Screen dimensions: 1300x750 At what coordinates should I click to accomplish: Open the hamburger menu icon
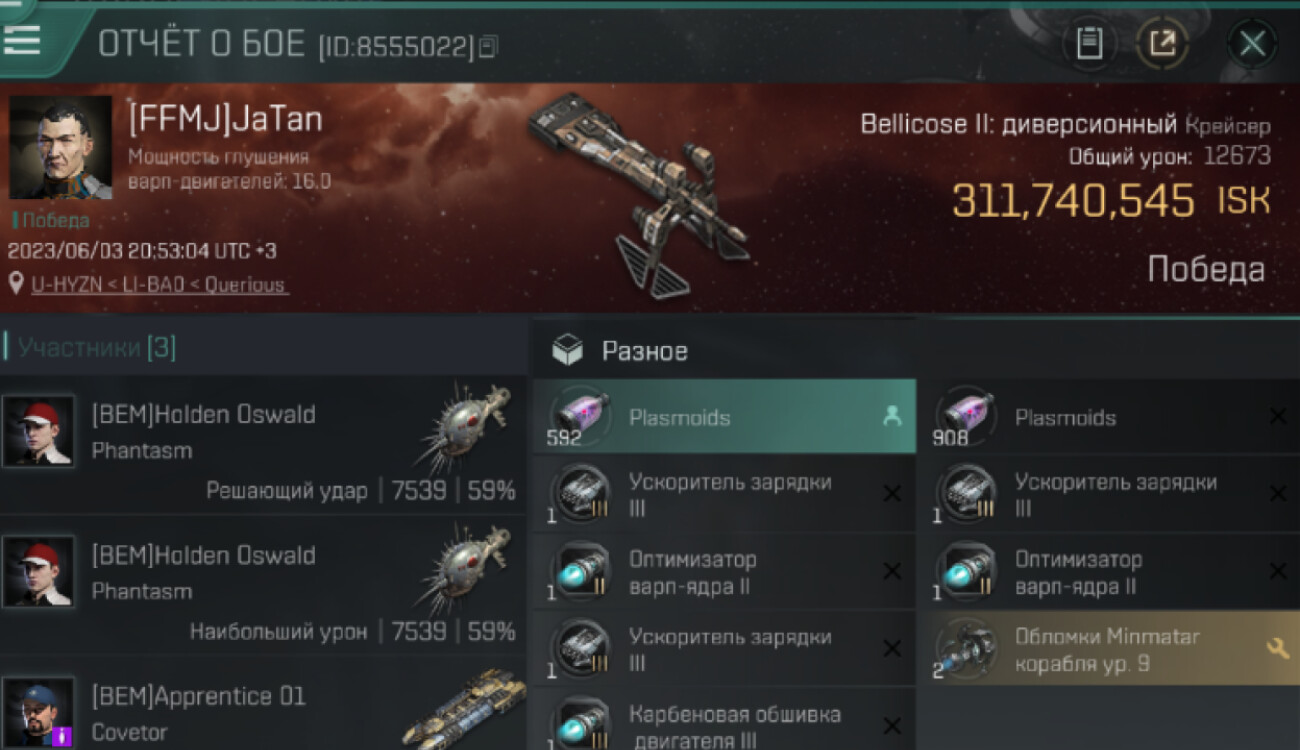tap(22, 40)
